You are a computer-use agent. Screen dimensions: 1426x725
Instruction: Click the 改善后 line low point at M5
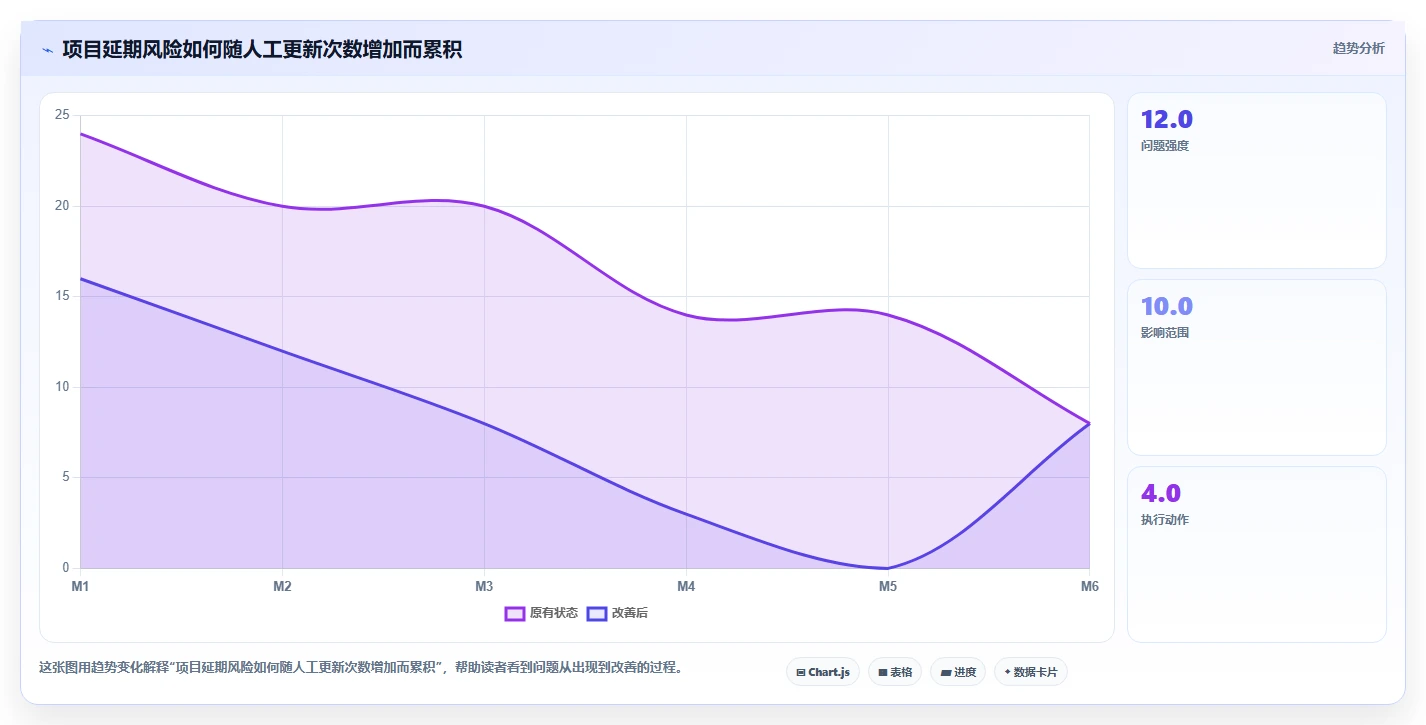click(888, 568)
